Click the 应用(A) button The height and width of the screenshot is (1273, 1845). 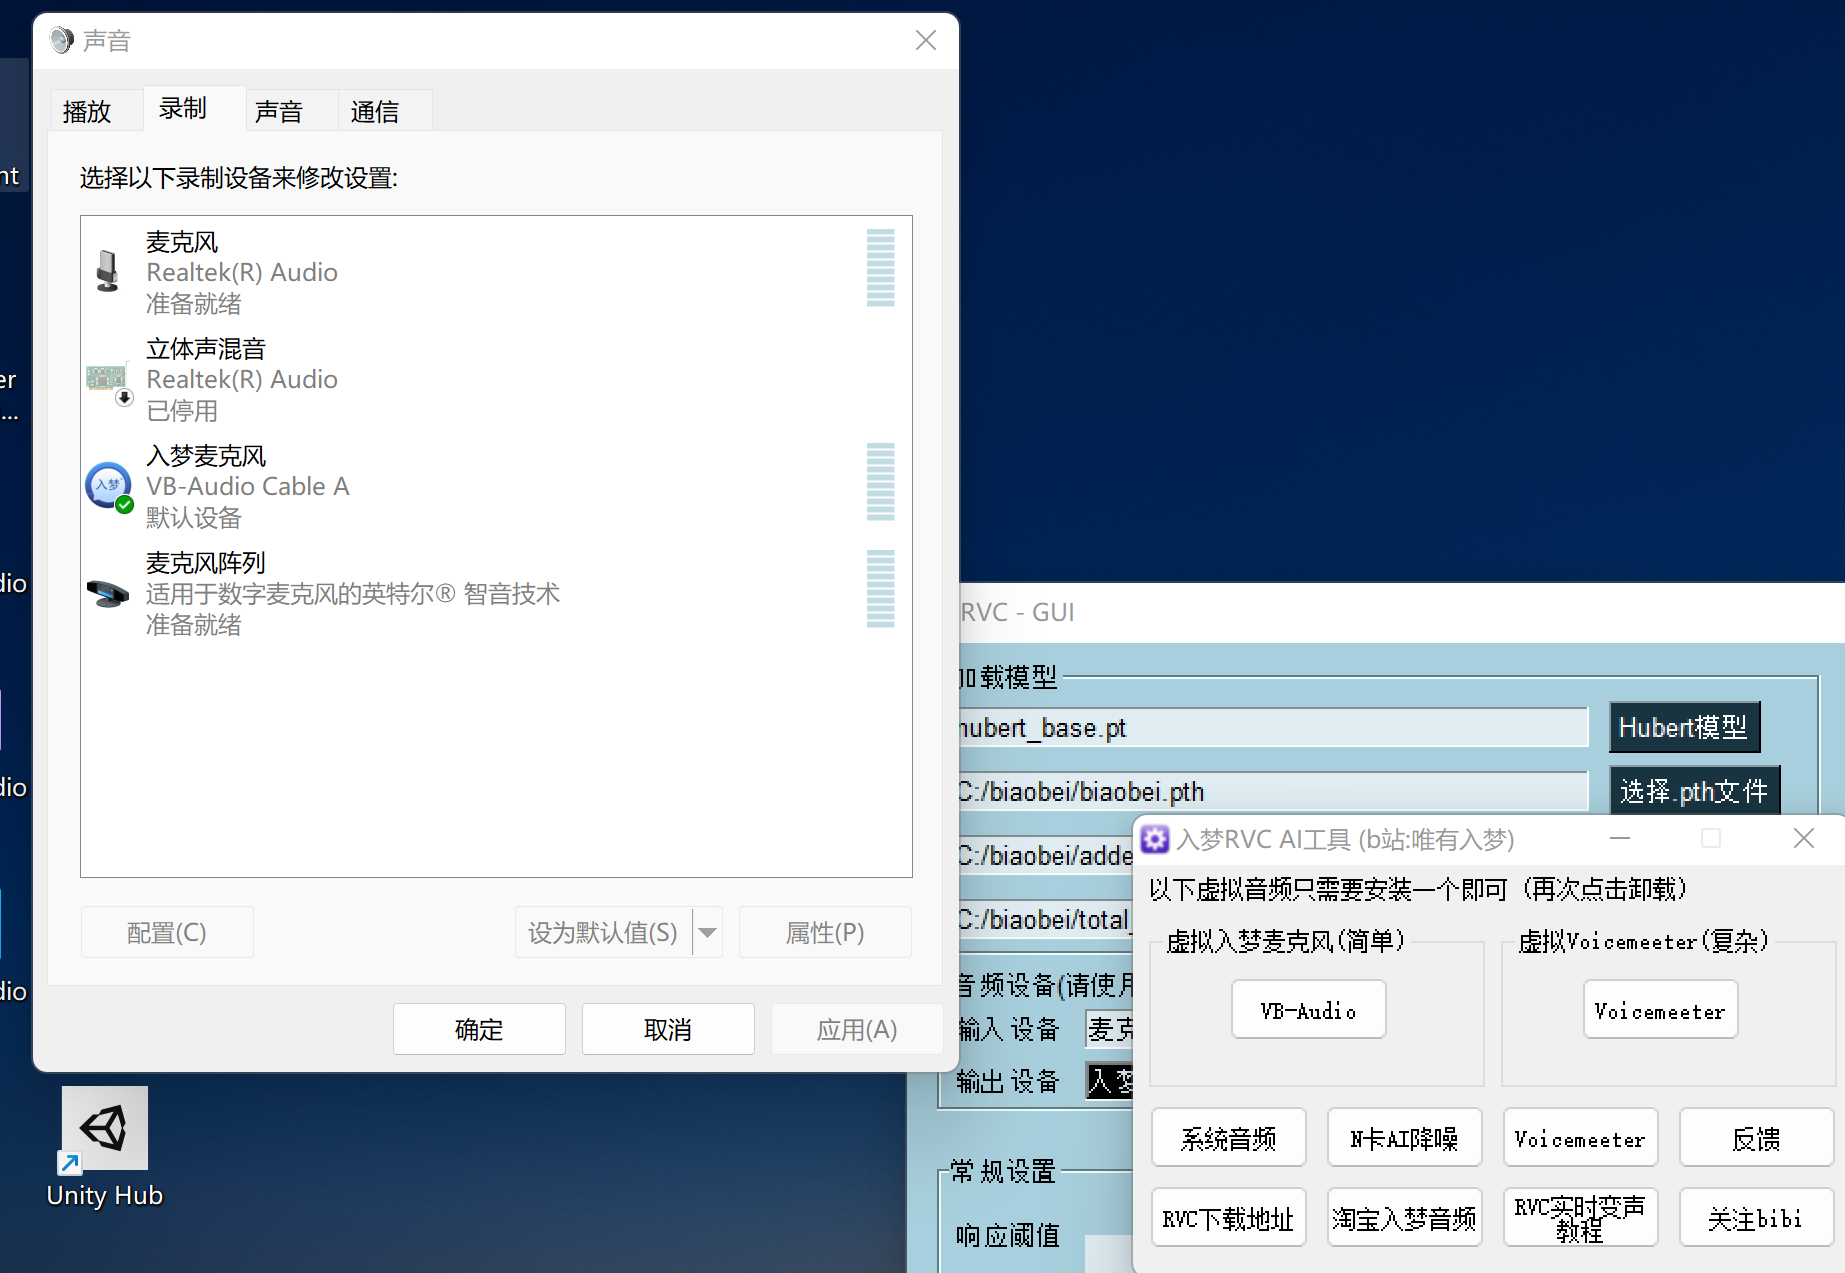pos(857,1029)
